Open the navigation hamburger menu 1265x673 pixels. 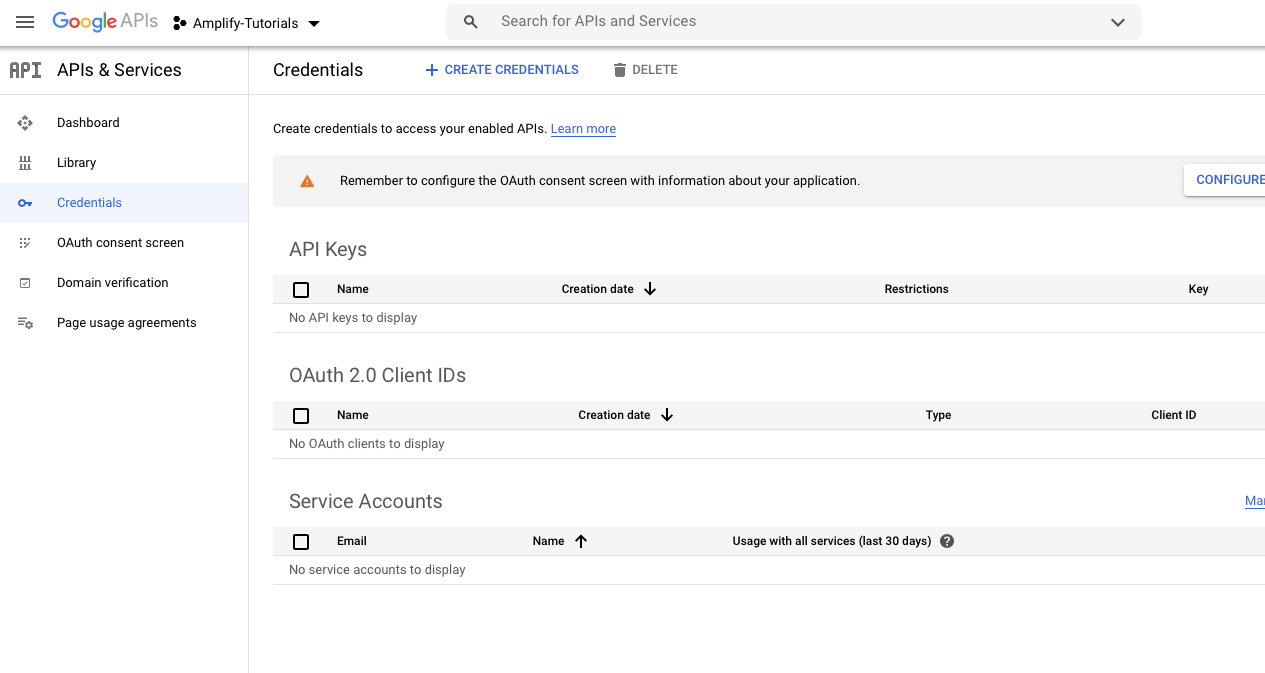pos(25,22)
